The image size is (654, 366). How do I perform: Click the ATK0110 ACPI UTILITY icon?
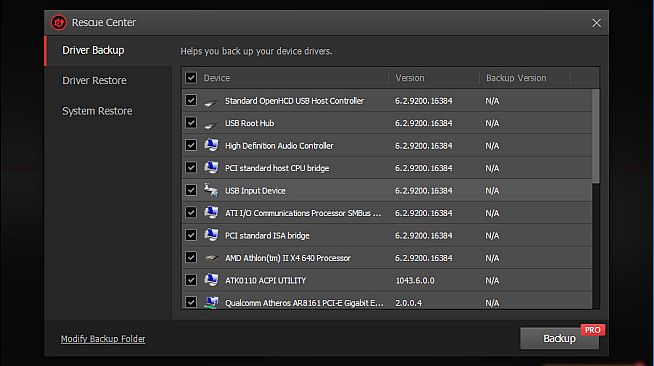[x=211, y=280]
